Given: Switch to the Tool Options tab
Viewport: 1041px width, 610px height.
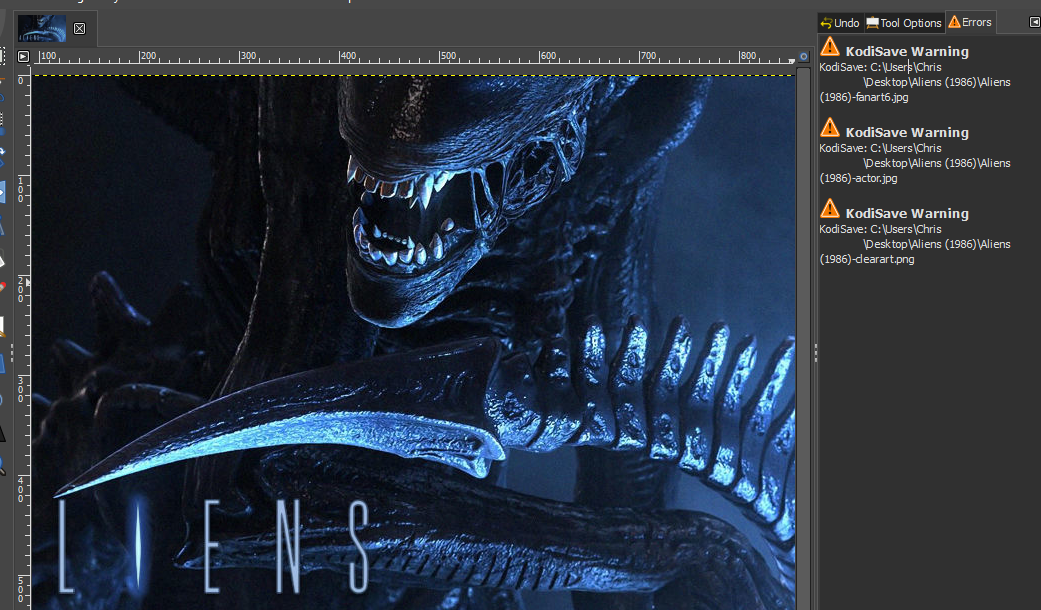Looking at the screenshot, I should tap(904, 23).
